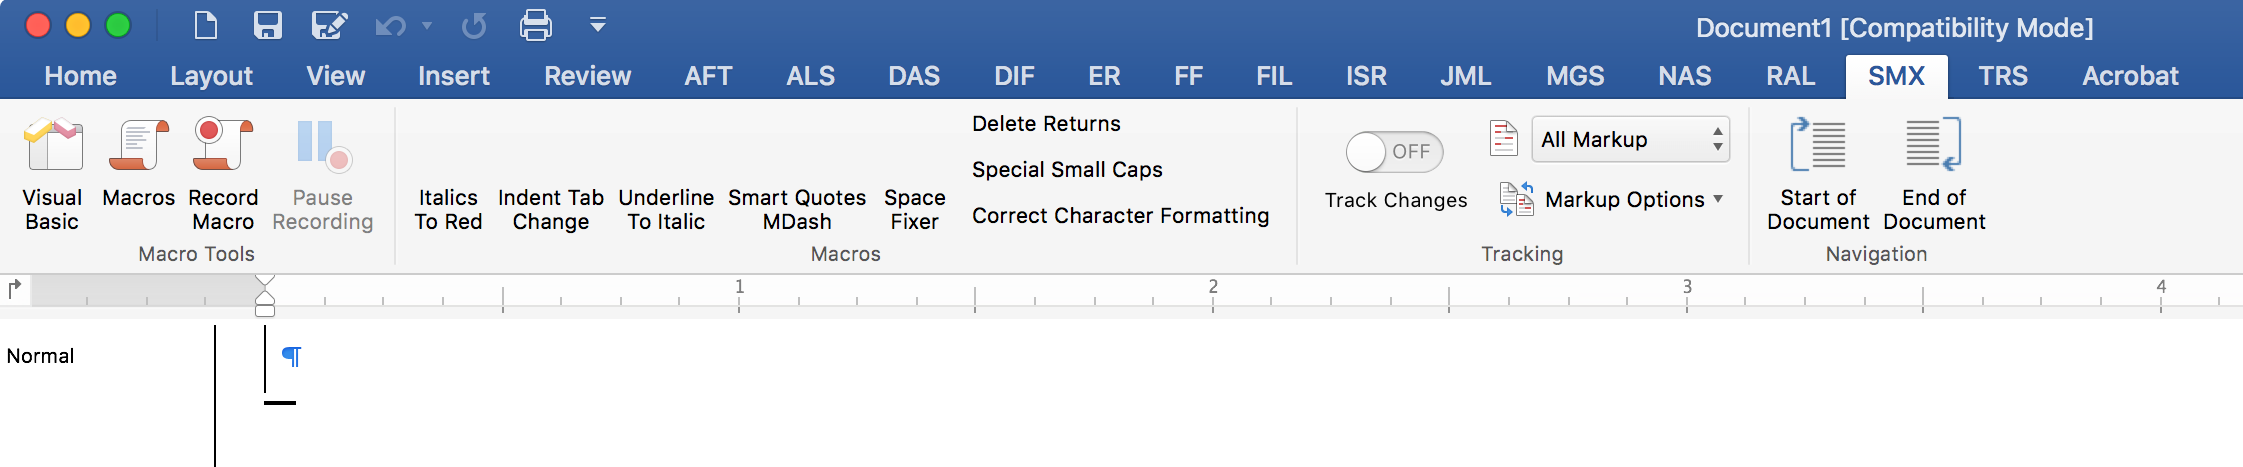This screenshot has height=467, width=2243.
Task: Switch to the Acrobat tab
Action: coord(2130,76)
